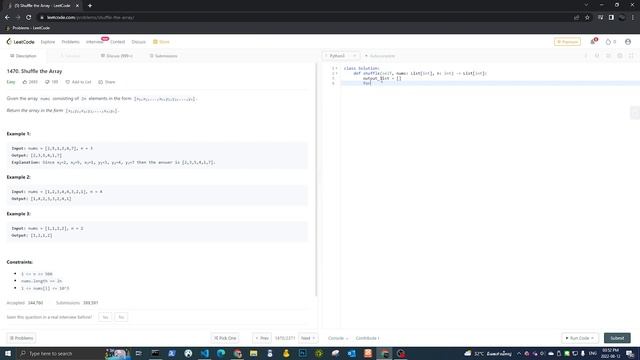640x360 pixels.
Task: Expand the Console panel
Action: pos(338,338)
